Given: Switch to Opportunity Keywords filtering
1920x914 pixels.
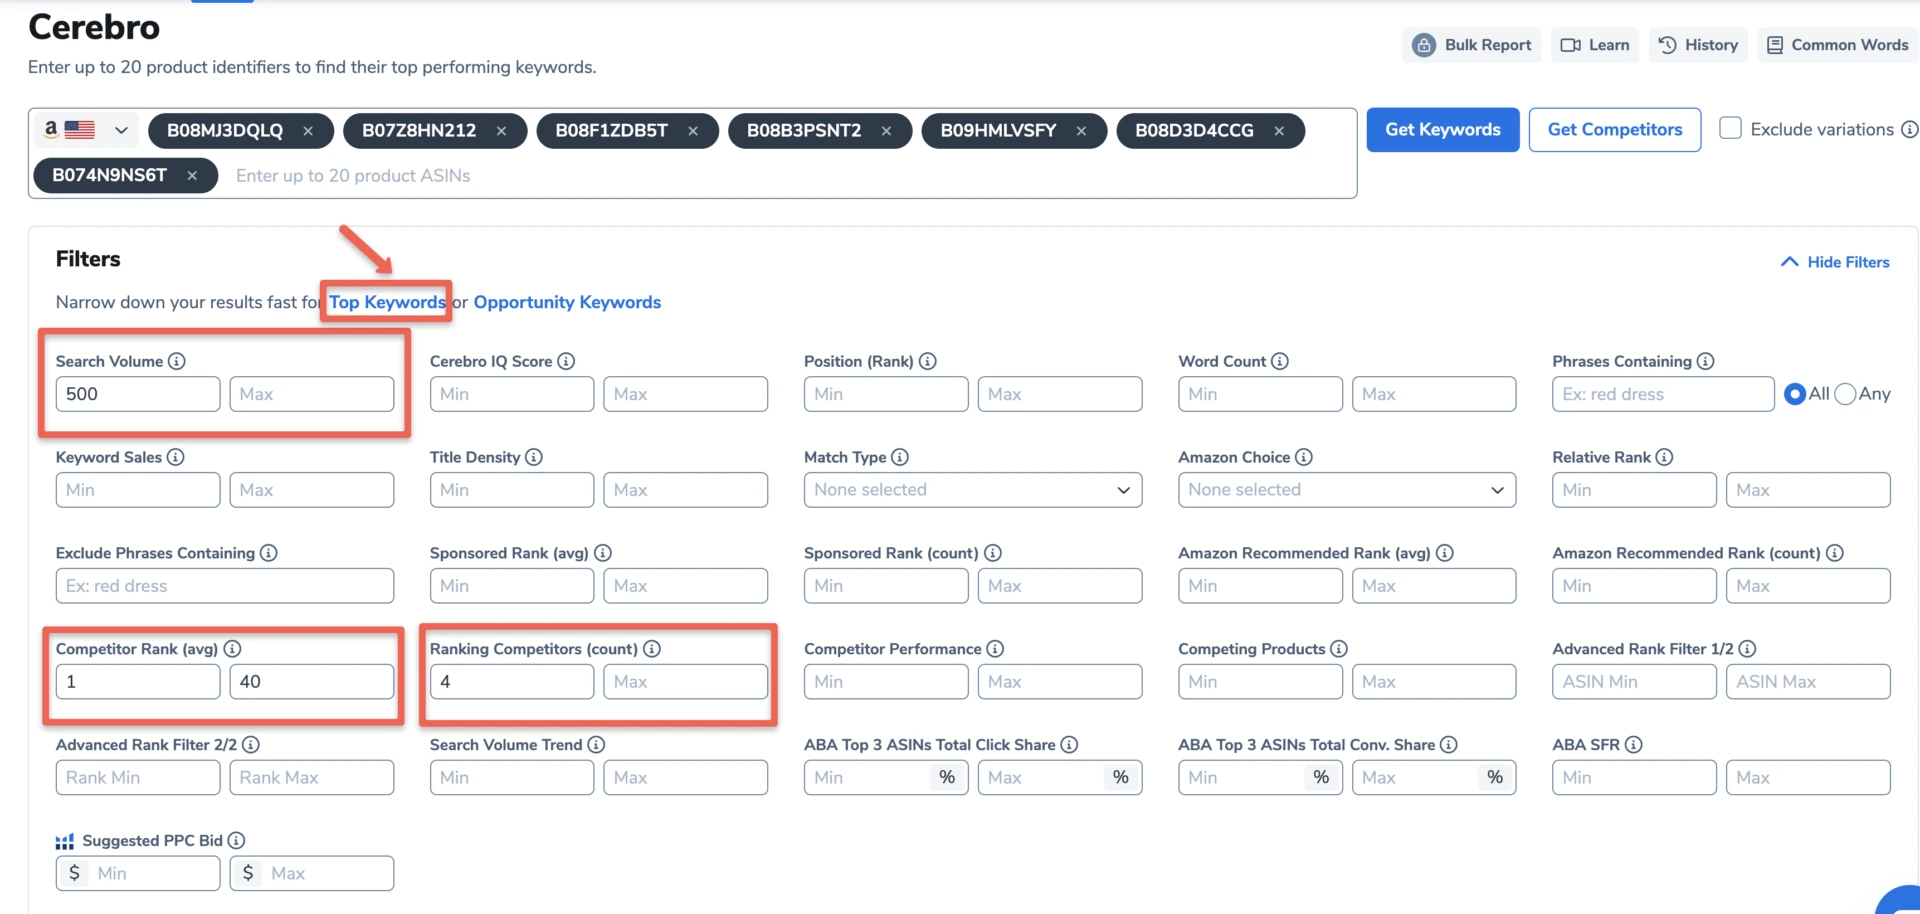Looking at the screenshot, I should point(567,302).
